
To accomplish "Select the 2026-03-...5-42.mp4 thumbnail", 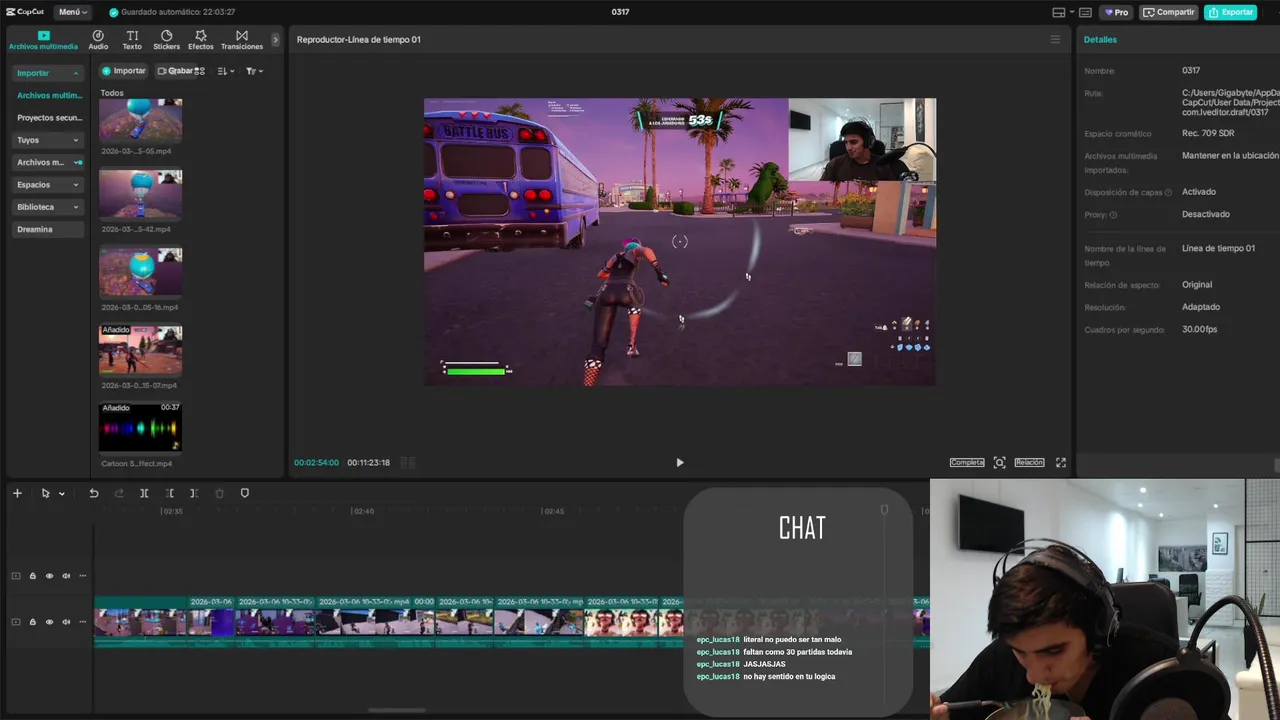I will [x=140, y=194].
